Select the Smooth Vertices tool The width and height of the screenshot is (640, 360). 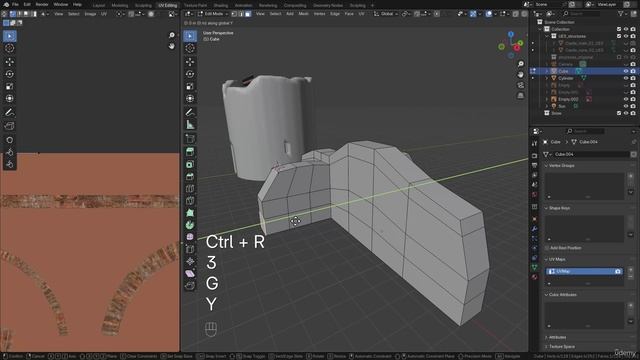tap(190, 237)
